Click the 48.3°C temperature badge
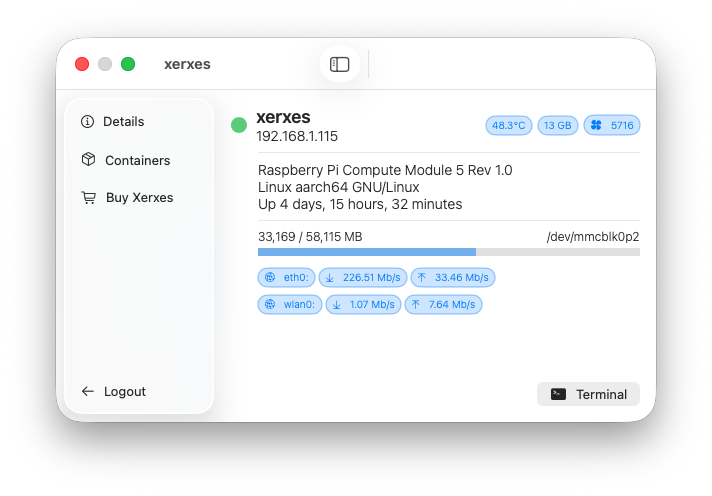This screenshot has height=496, width=712. pyautogui.click(x=509, y=125)
